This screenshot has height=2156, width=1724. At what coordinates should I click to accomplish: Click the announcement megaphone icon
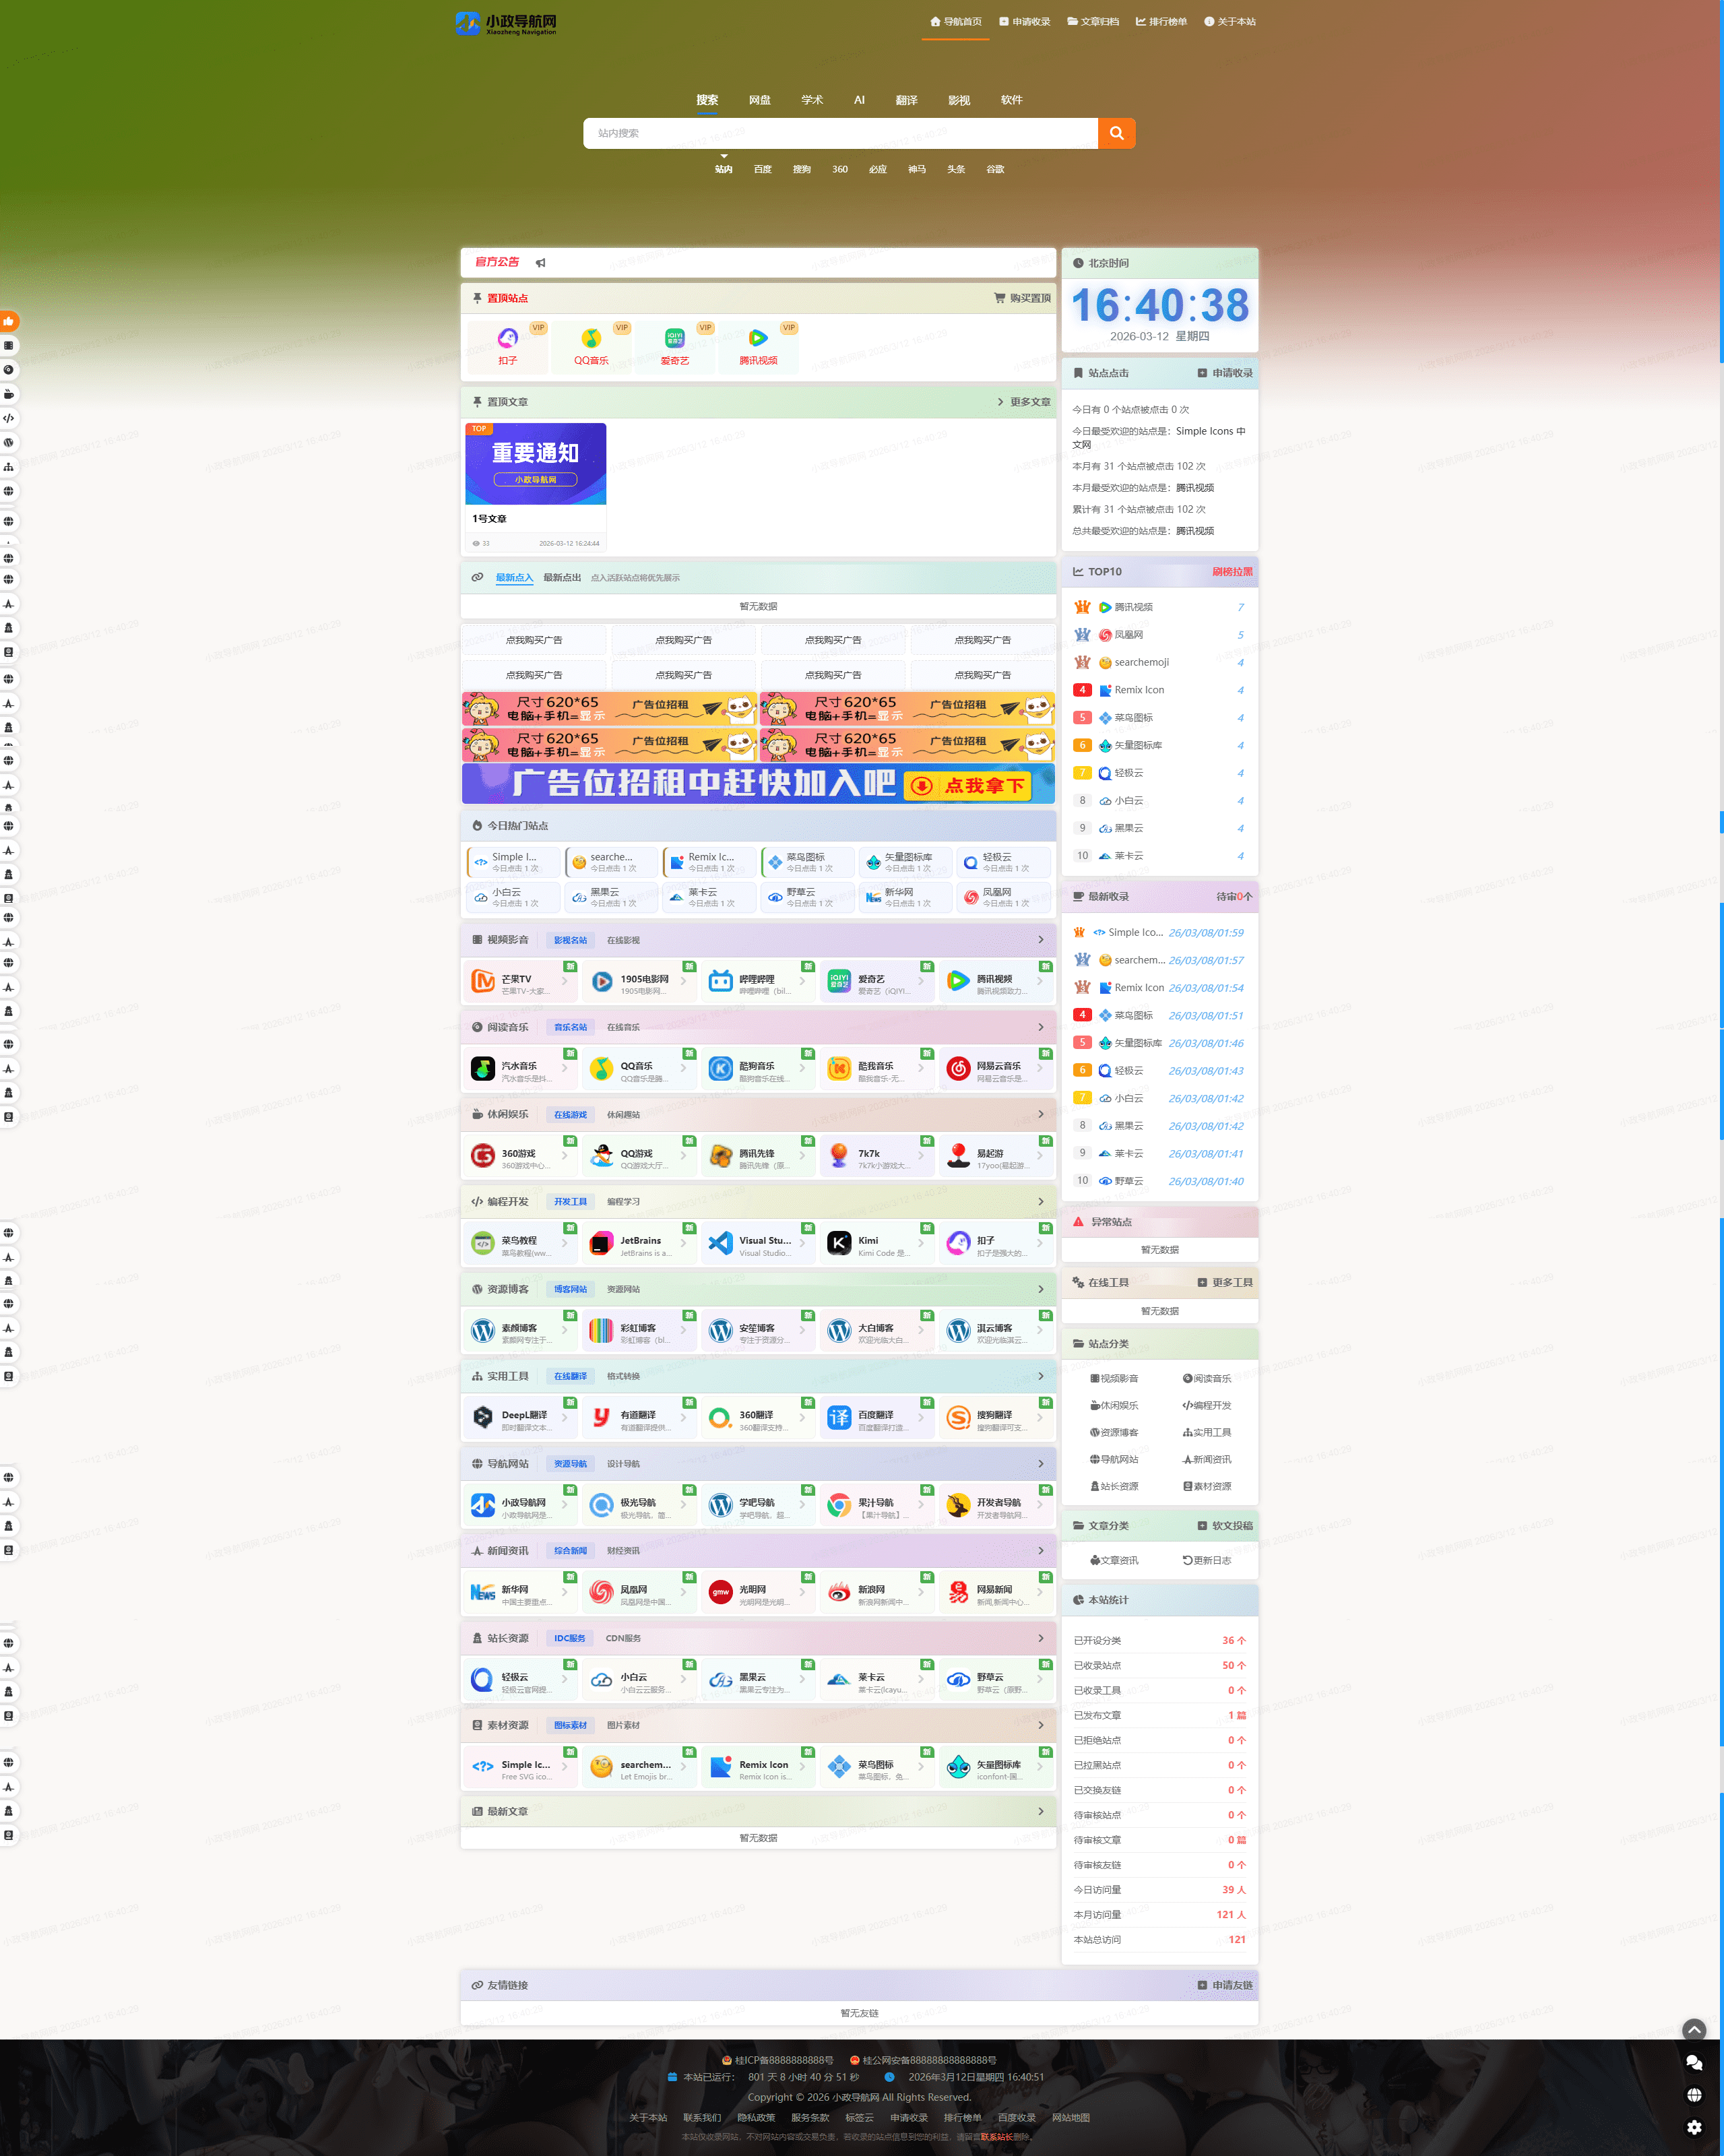click(540, 263)
